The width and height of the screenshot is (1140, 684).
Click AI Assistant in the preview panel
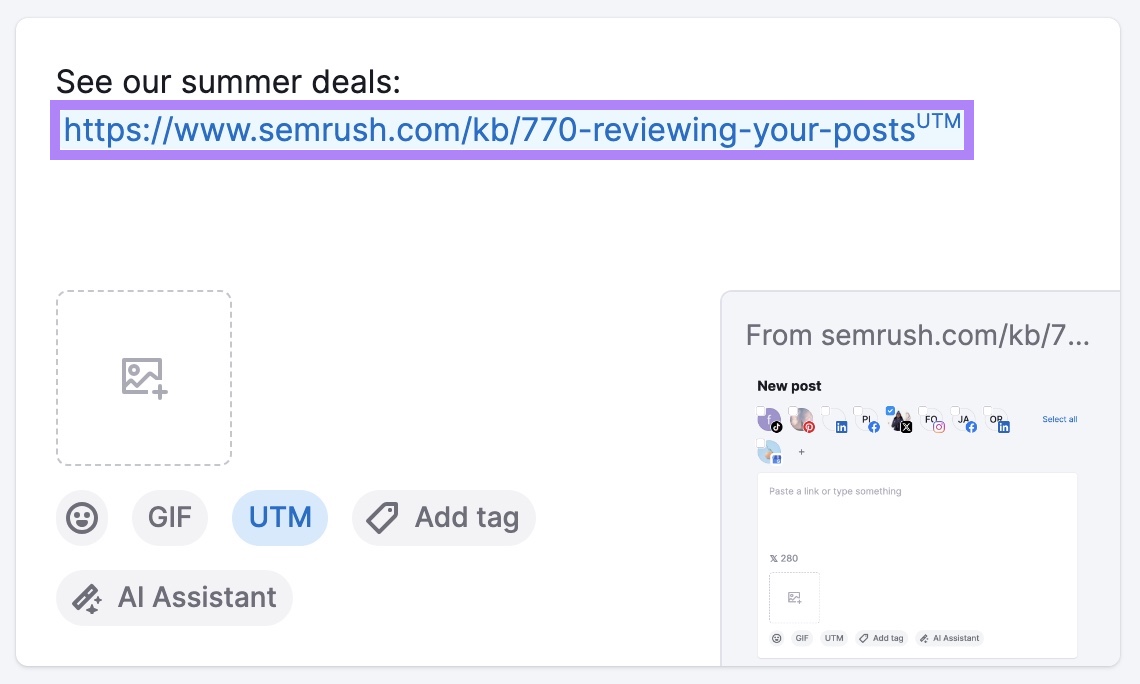pyautogui.click(x=948, y=638)
